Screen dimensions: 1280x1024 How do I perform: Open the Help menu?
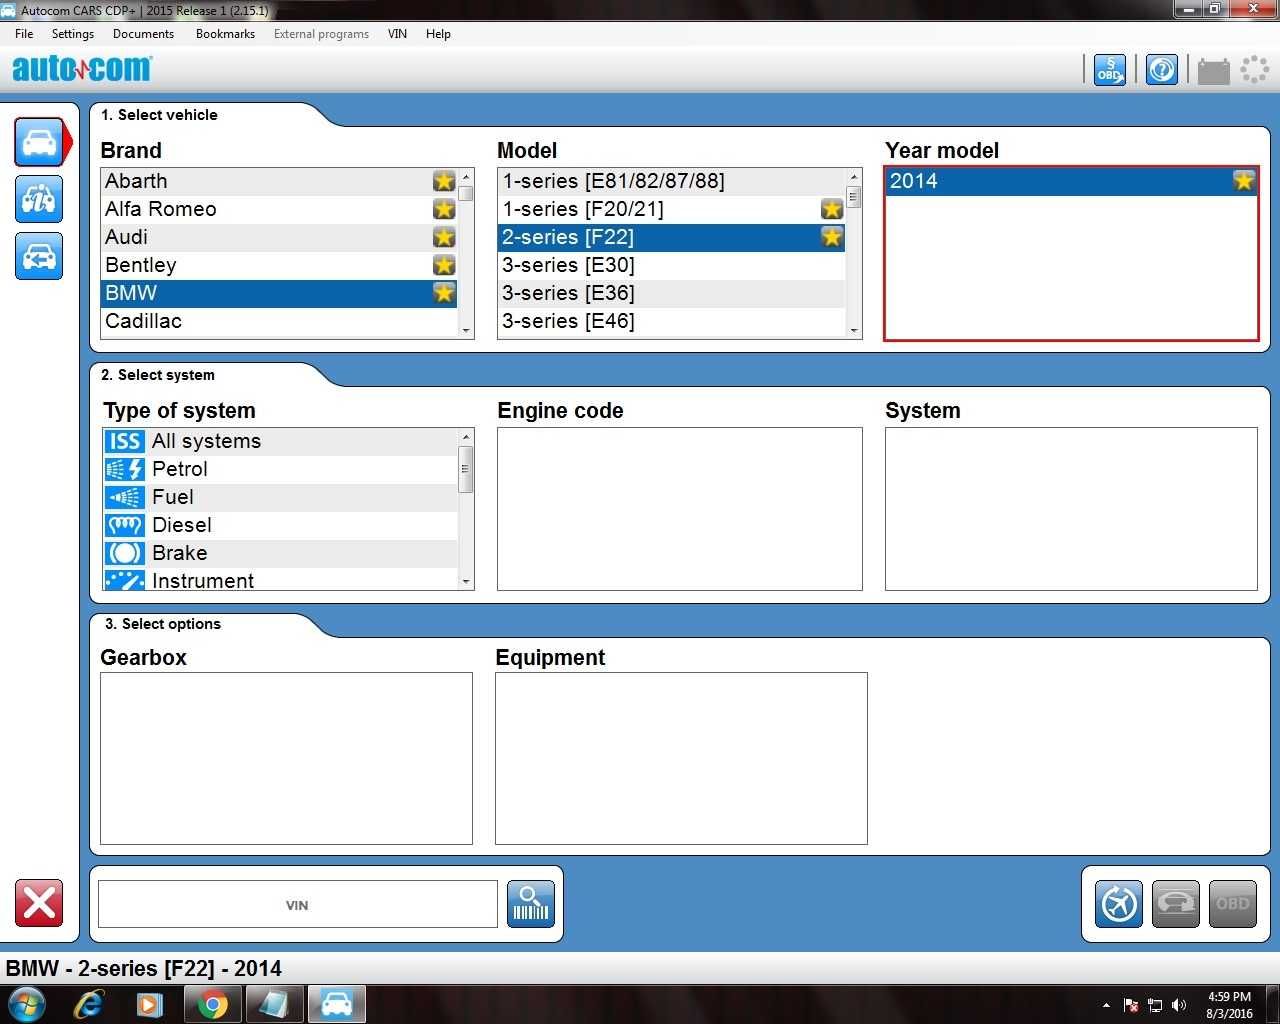point(438,34)
